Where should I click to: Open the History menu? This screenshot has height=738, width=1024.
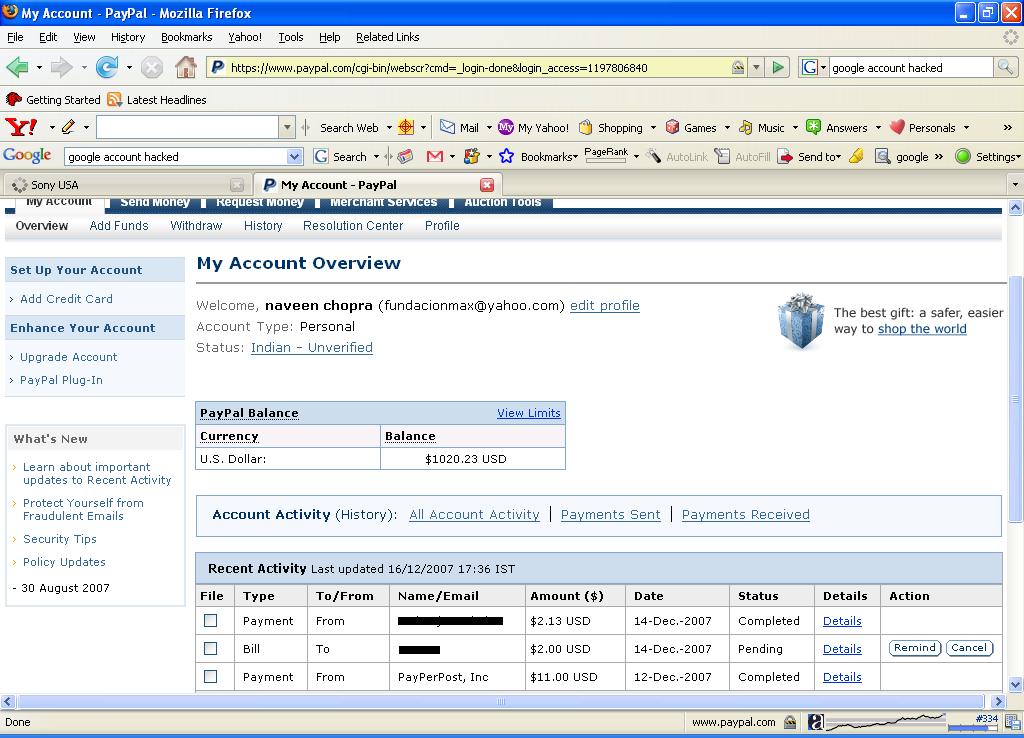[x=128, y=37]
